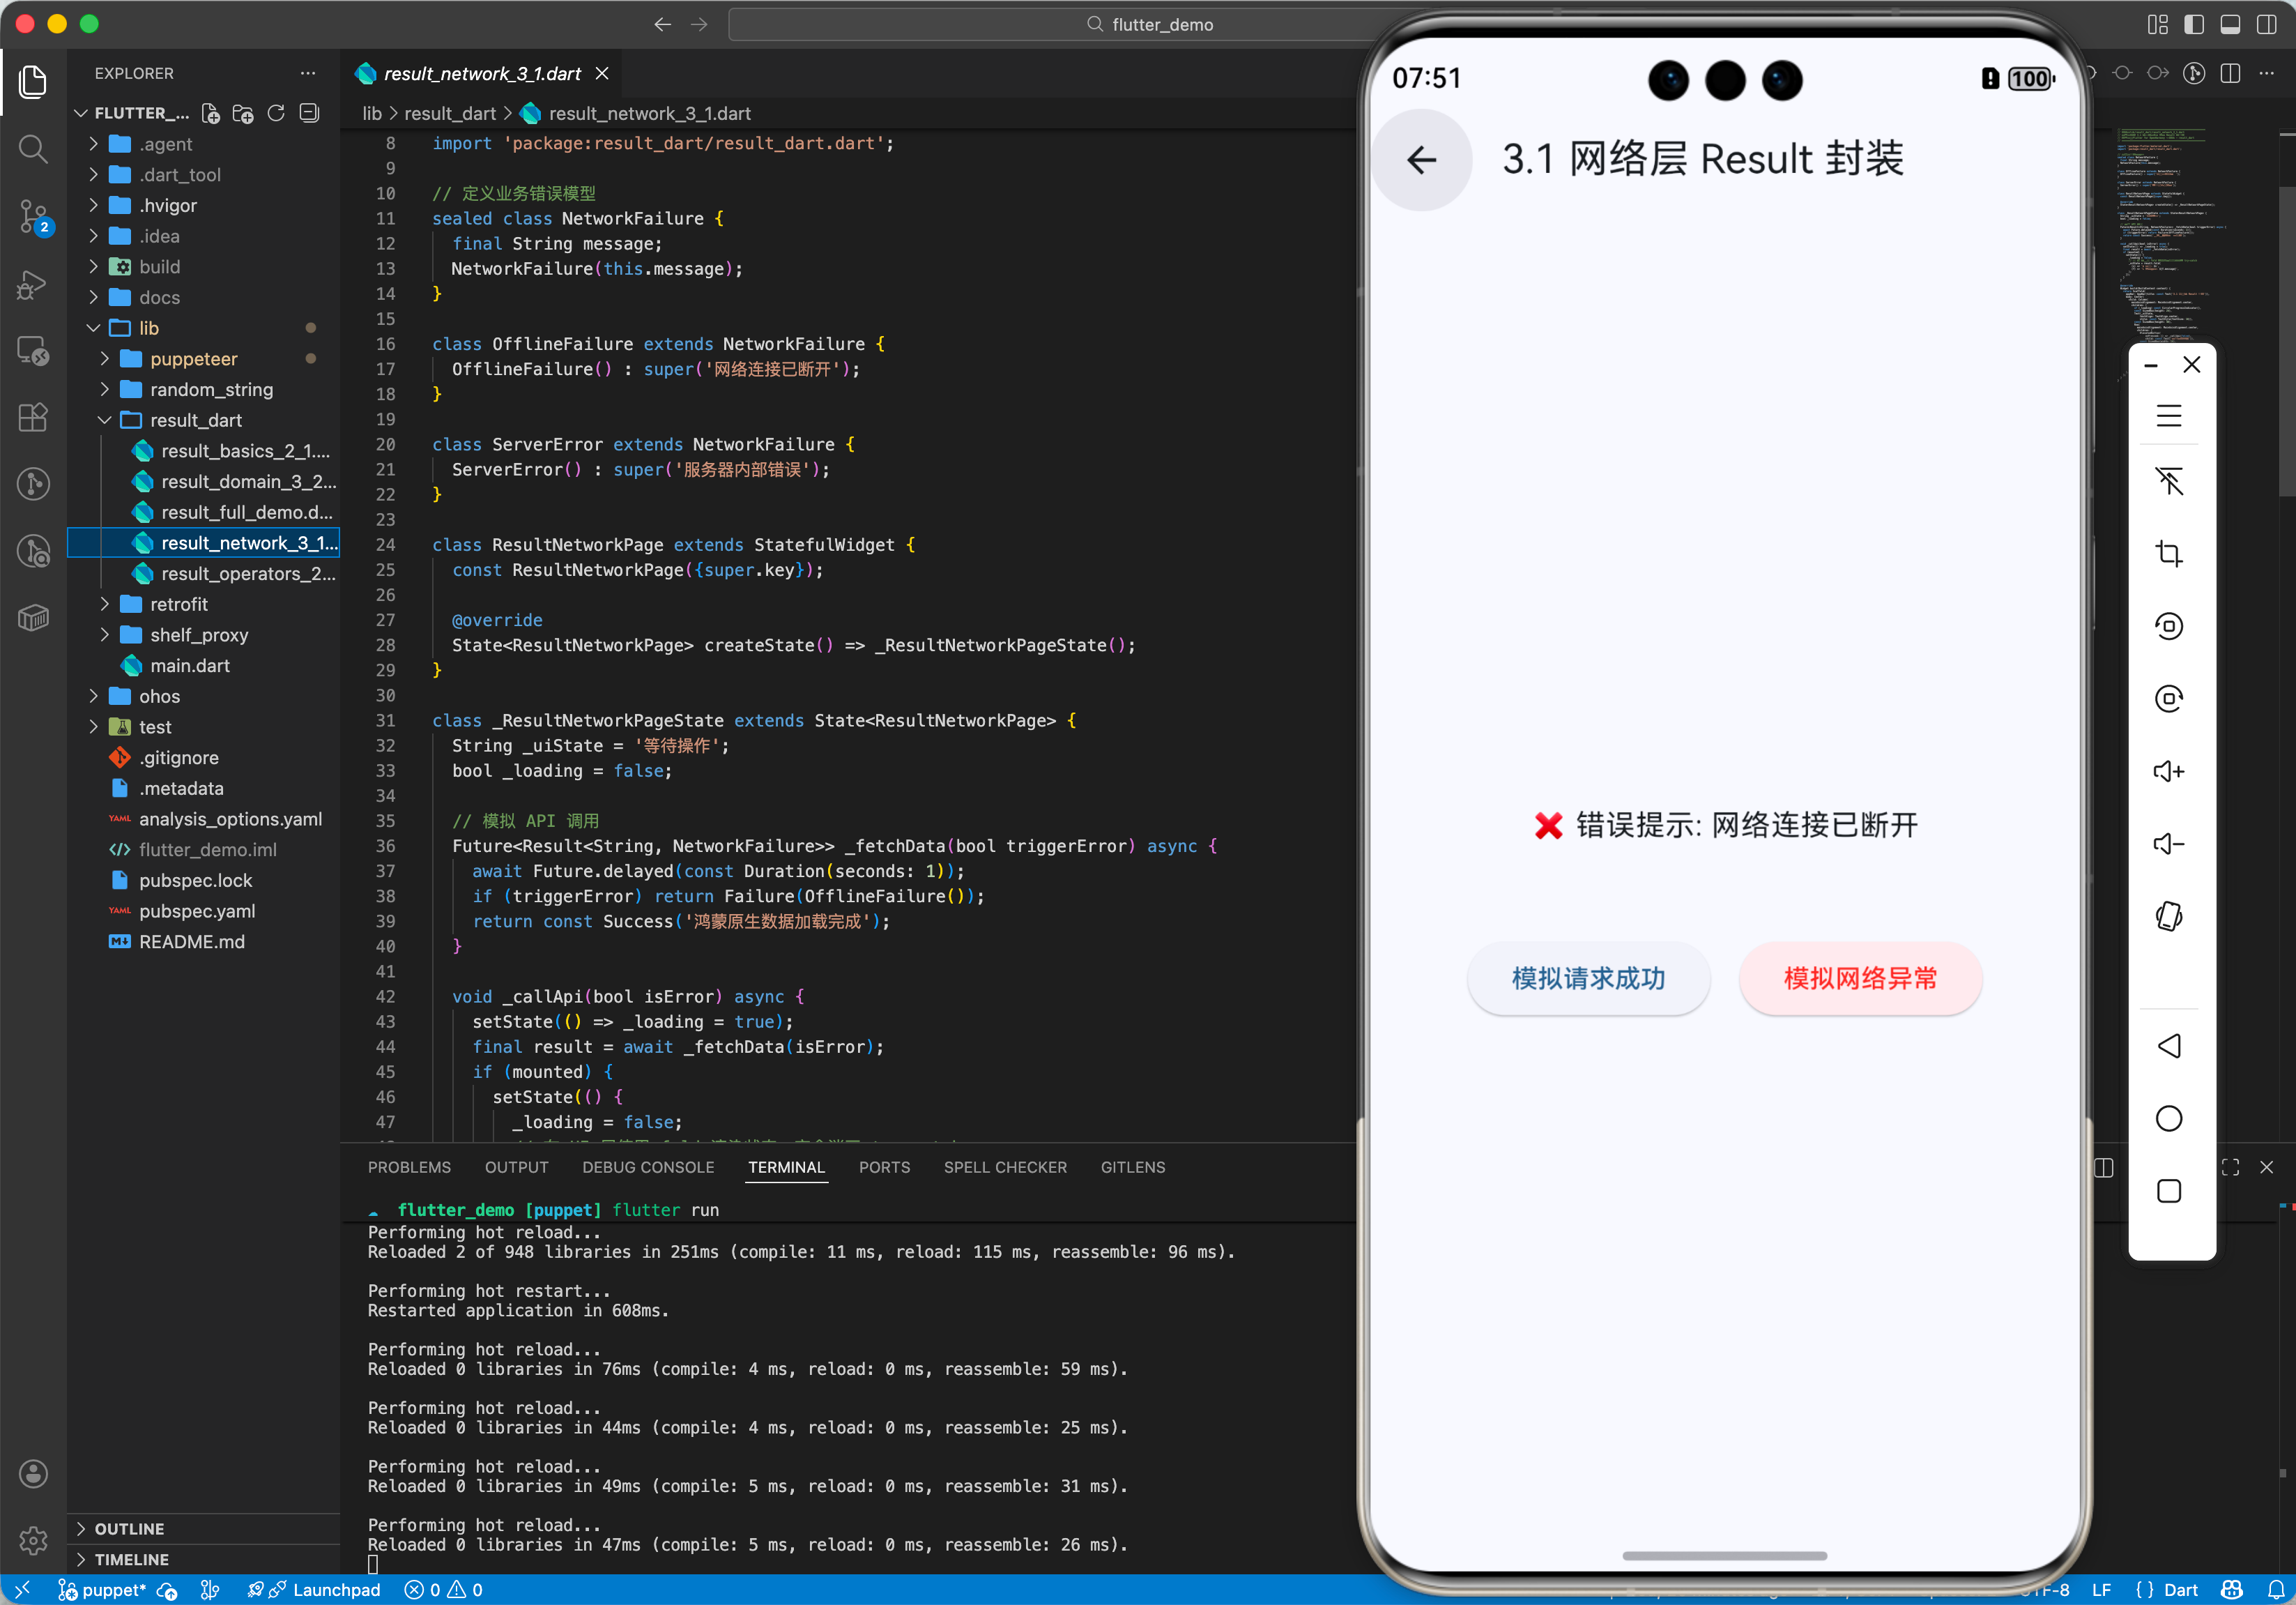Expand the puppeteer folder
Screen dimensions: 2296x1605
(x=193, y=358)
